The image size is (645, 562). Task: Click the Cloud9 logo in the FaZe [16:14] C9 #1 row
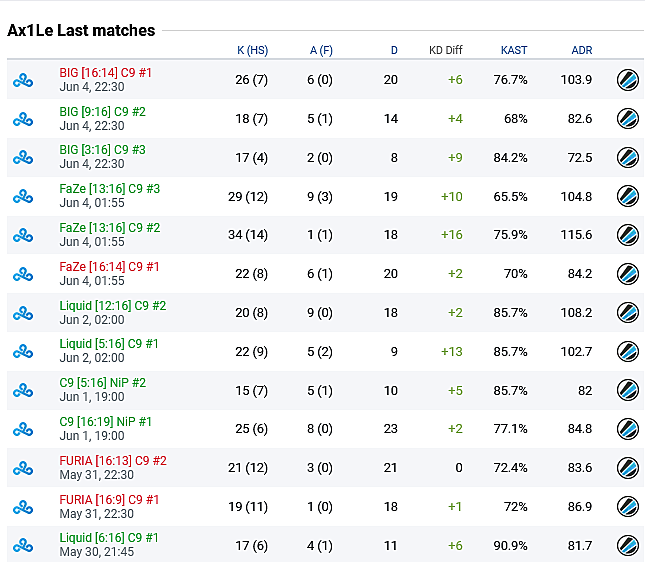23,274
